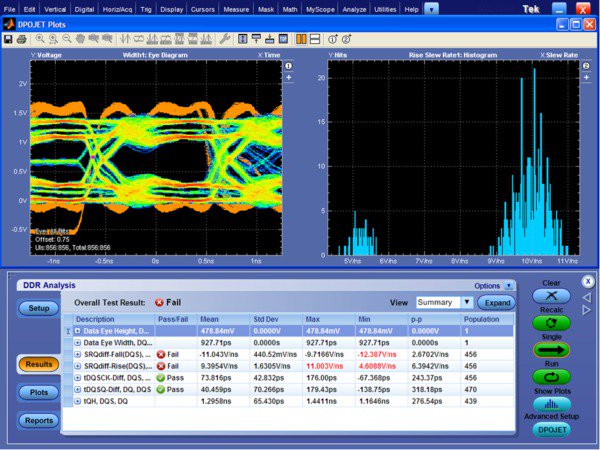Click the Expand button next to View

pos(497,303)
